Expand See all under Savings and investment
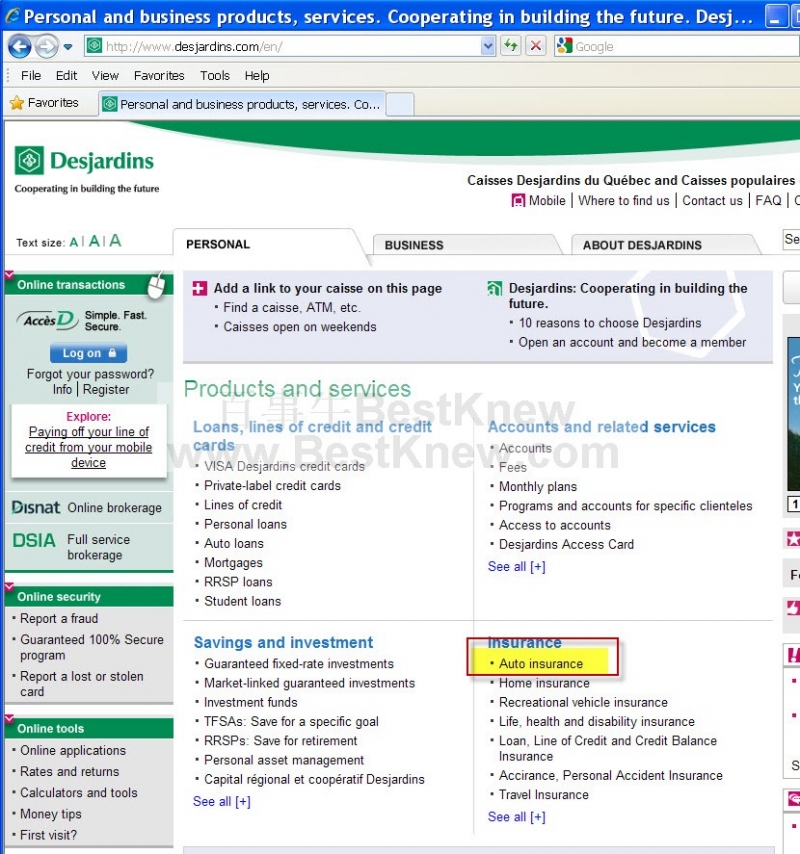The width and height of the screenshot is (800, 854). (222, 802)
